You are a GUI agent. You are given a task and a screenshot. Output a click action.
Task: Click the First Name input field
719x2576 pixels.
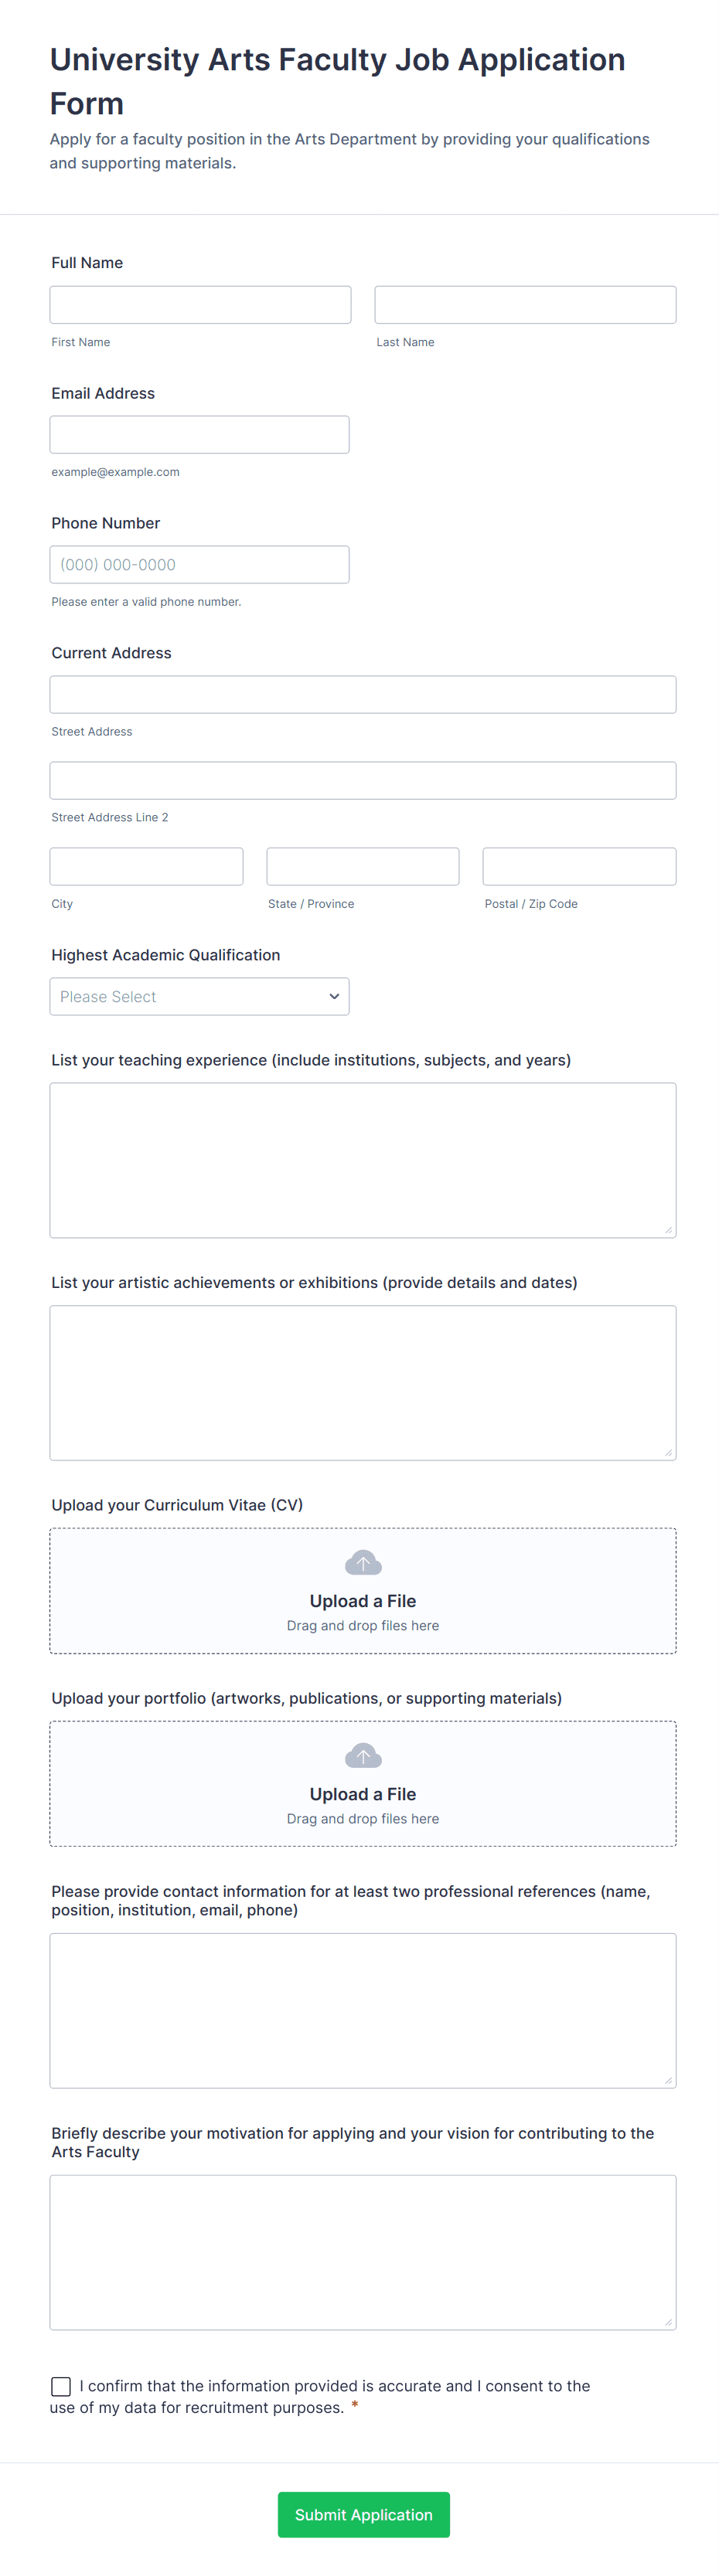(199, 304)
